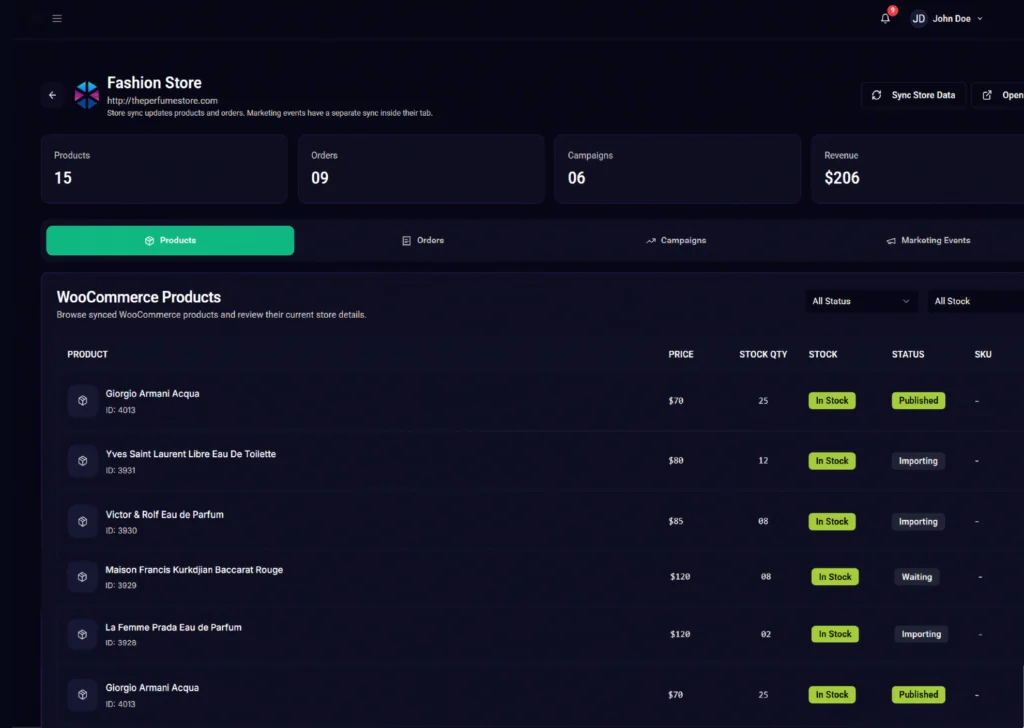This screenshot has width=1024, height=728.
Task: Click the STATUS column header
Action: tap(908, 354)
